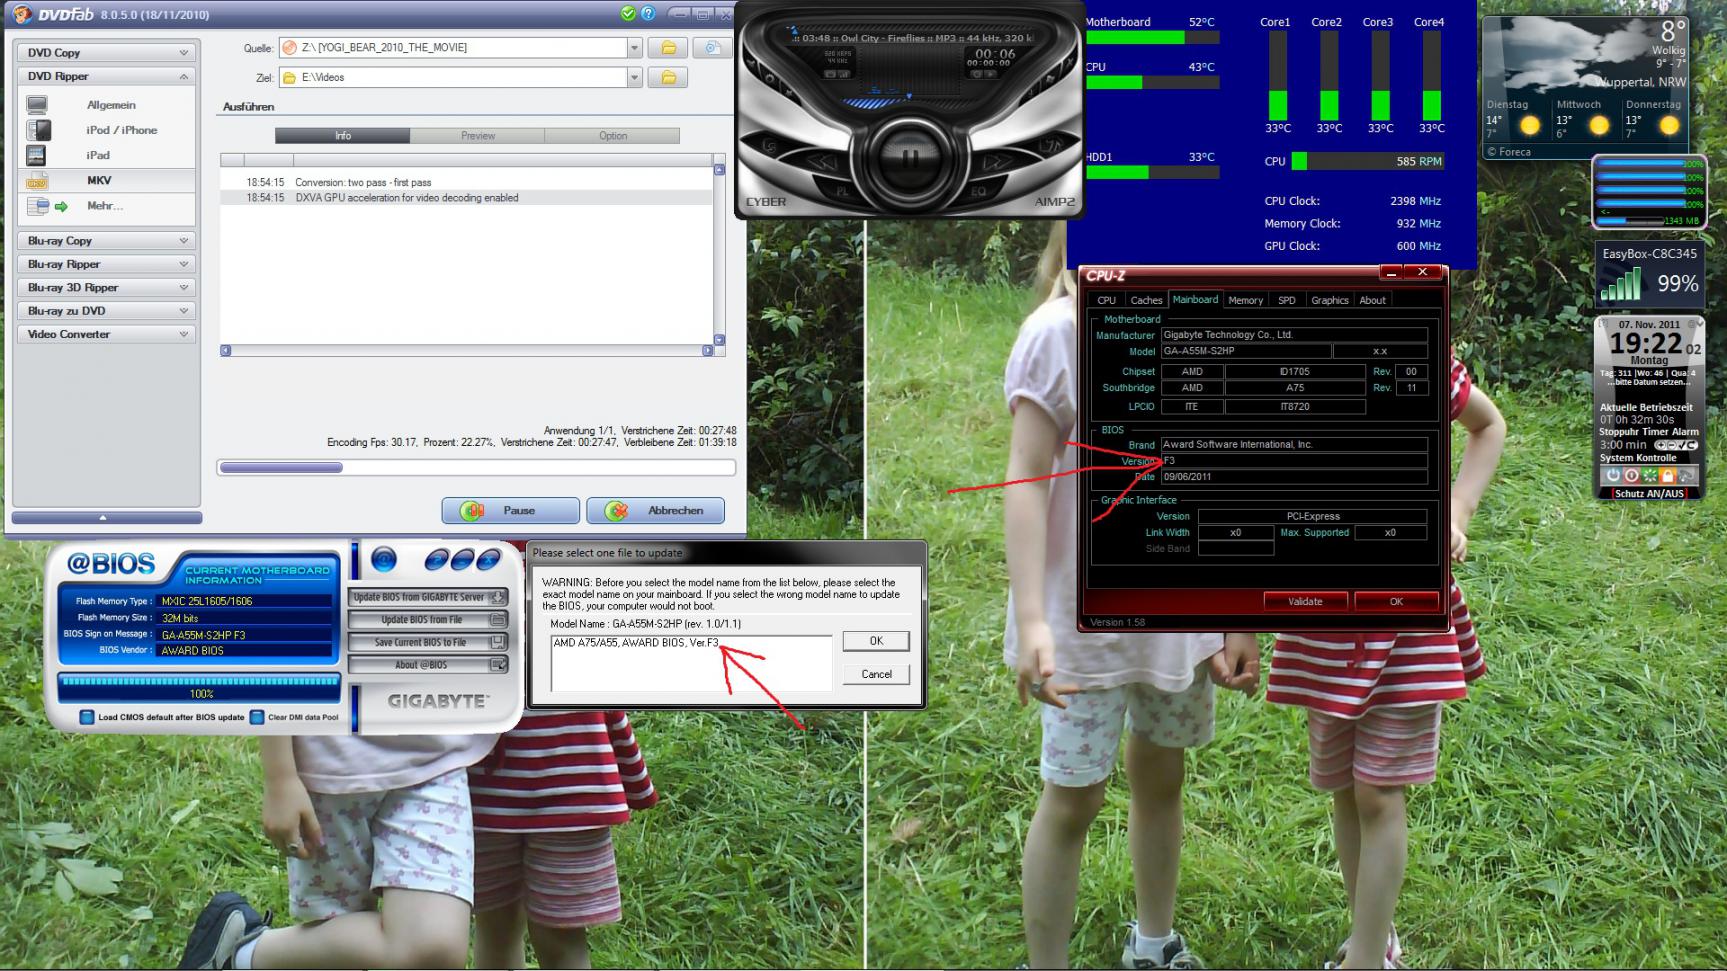
Task: Toggle Clear DMI data Pool checkbox
Action: [257, 717]
